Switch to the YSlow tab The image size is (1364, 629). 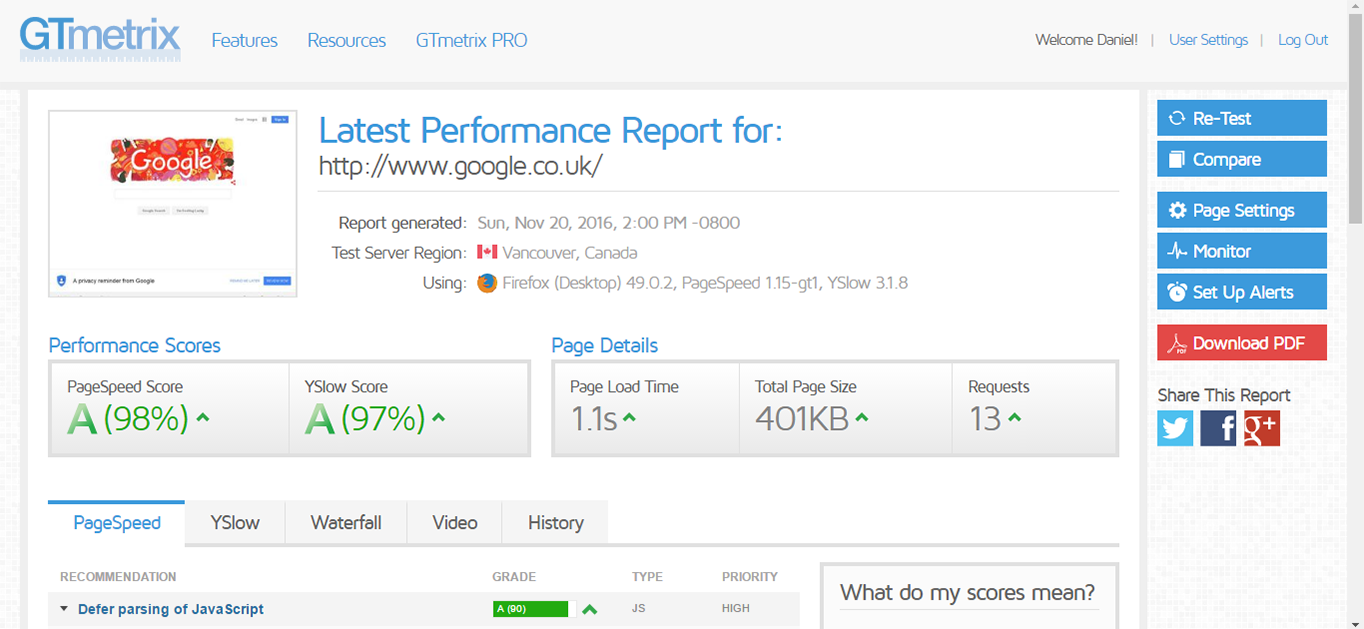(x=235, y=523)
